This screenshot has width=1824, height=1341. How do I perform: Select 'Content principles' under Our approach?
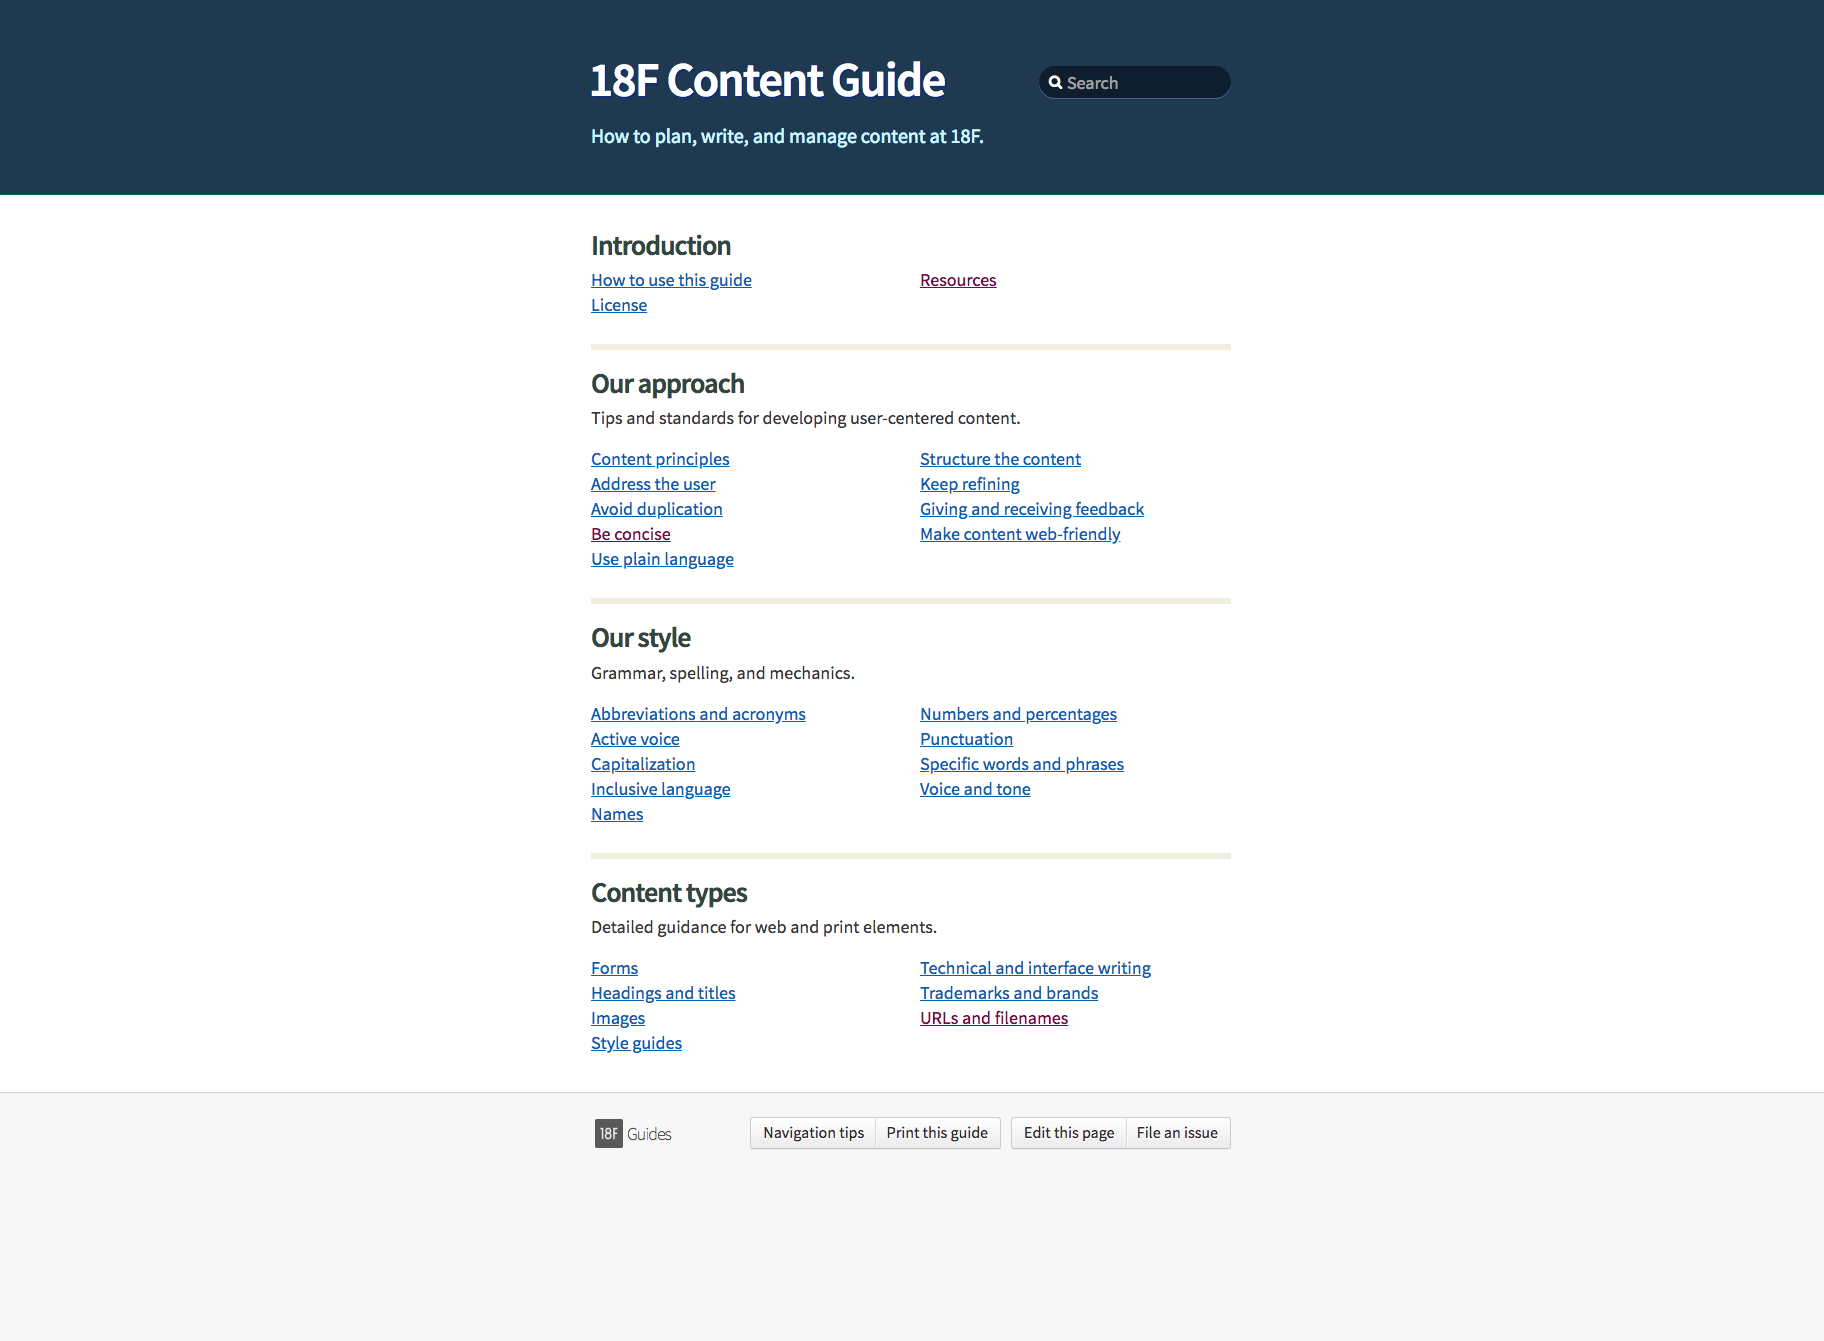(x=660, y=459)
